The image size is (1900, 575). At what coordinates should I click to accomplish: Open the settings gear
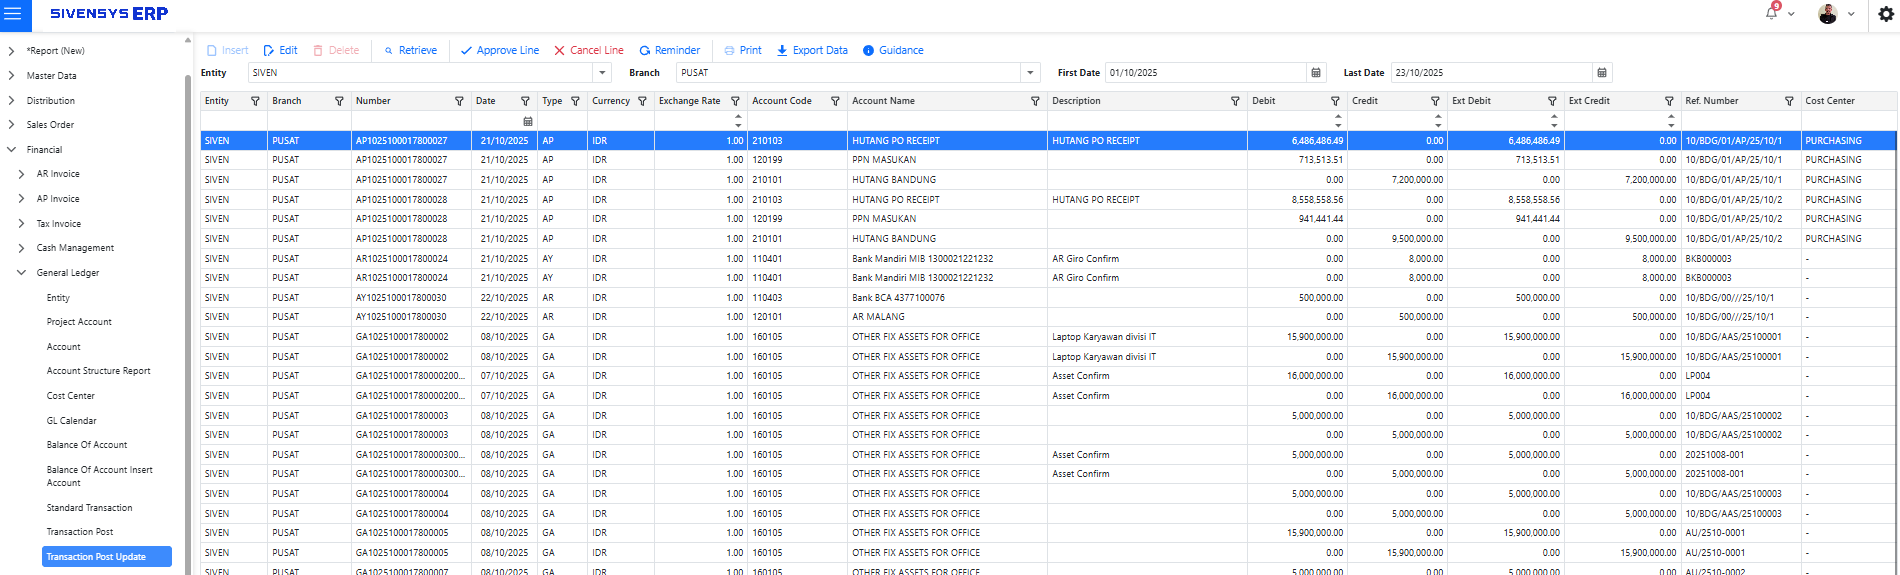(1885, 14)
